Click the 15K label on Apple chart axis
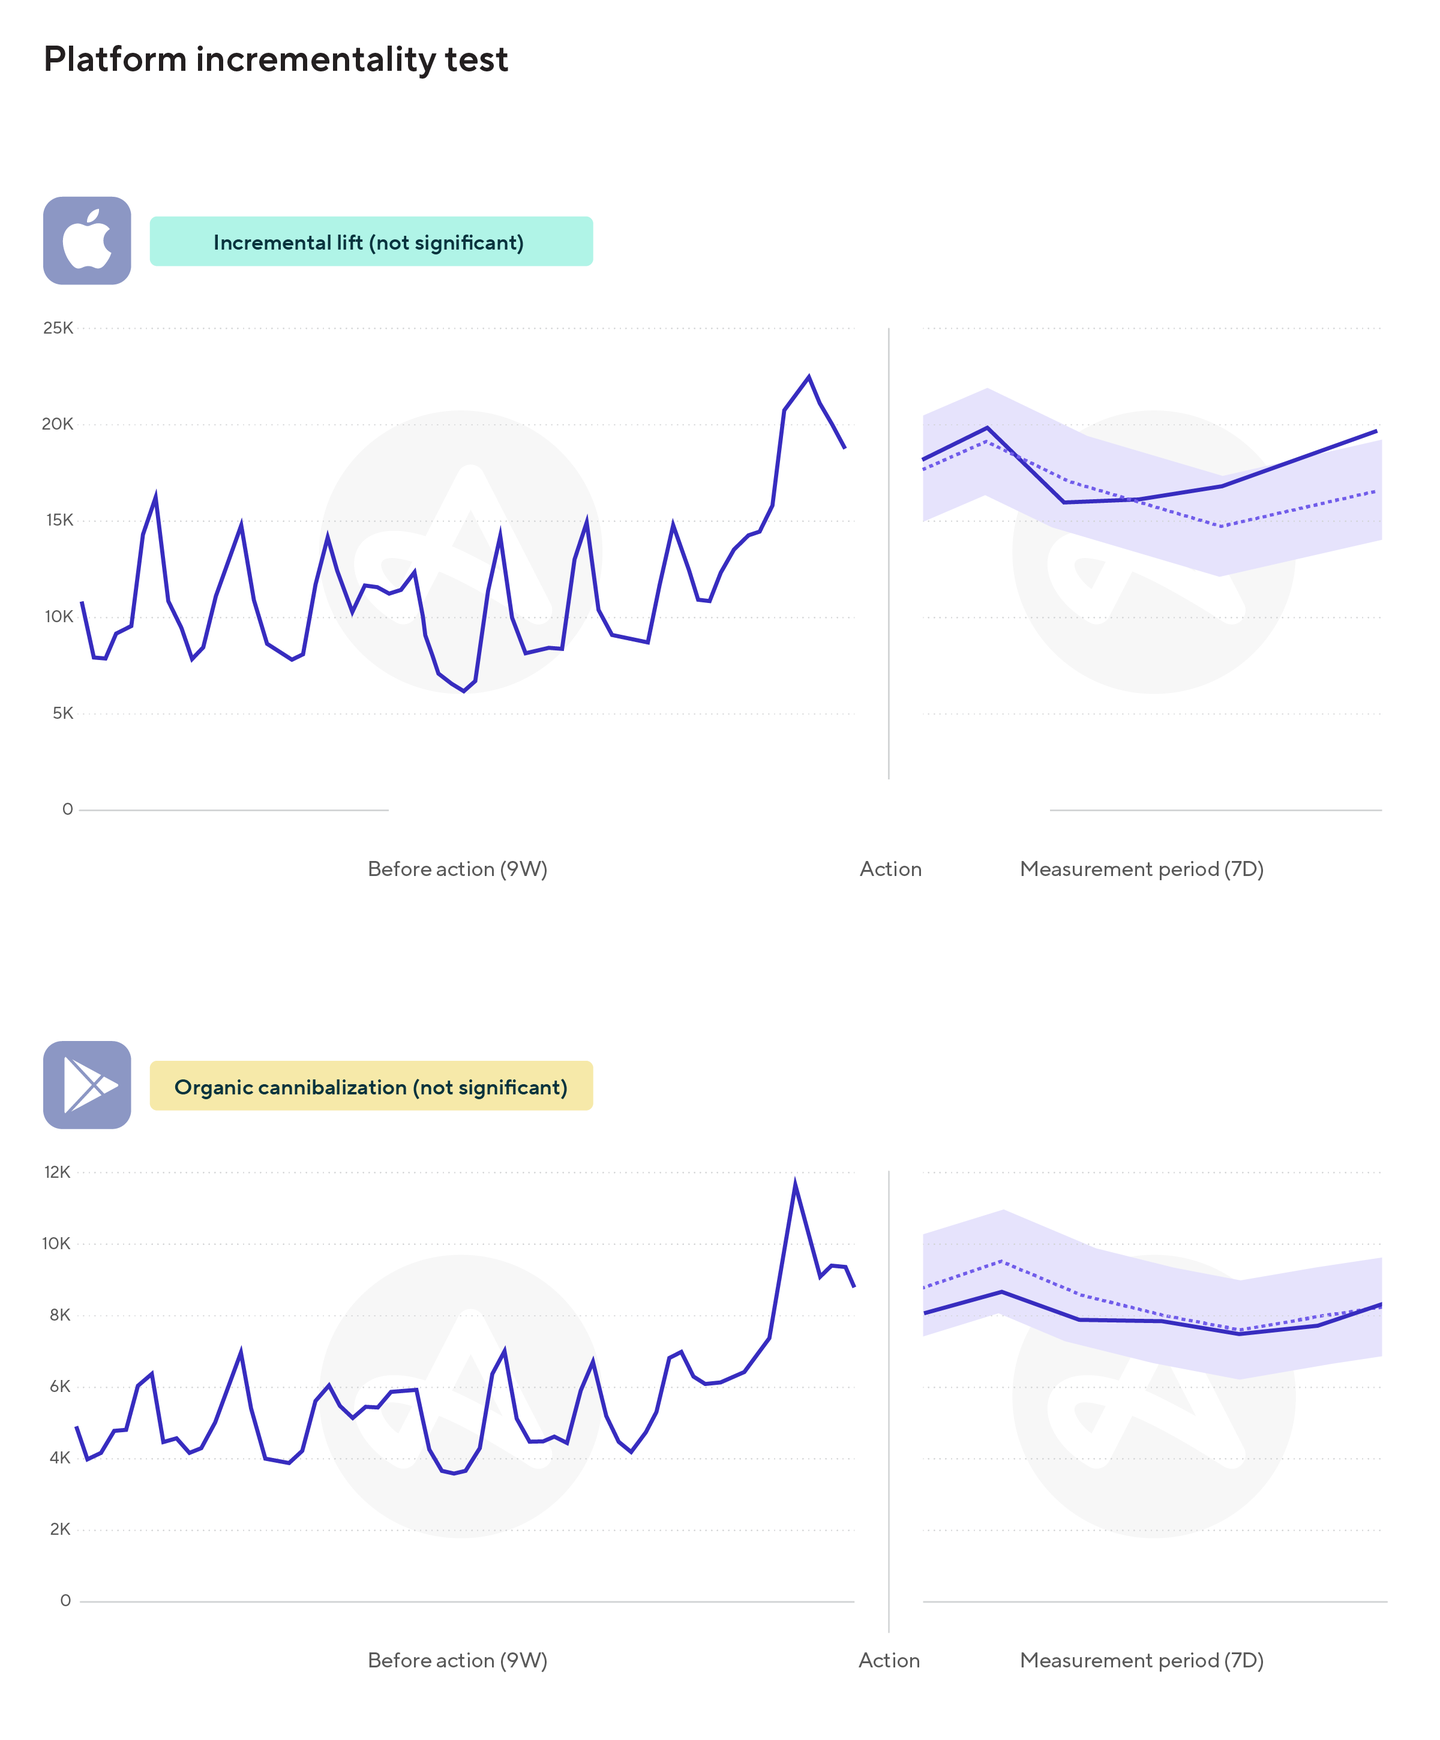 [x=57, y=521]
